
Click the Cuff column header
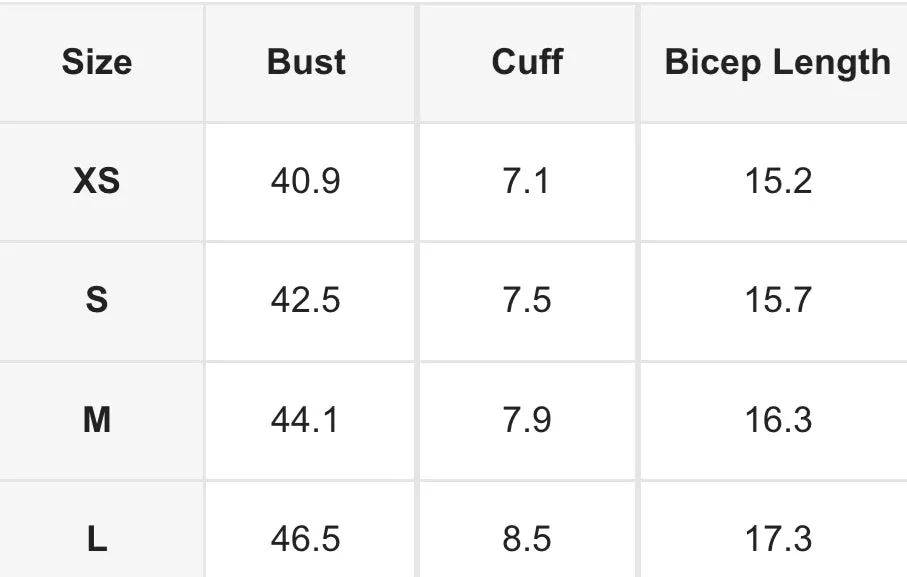coord(527,62)
